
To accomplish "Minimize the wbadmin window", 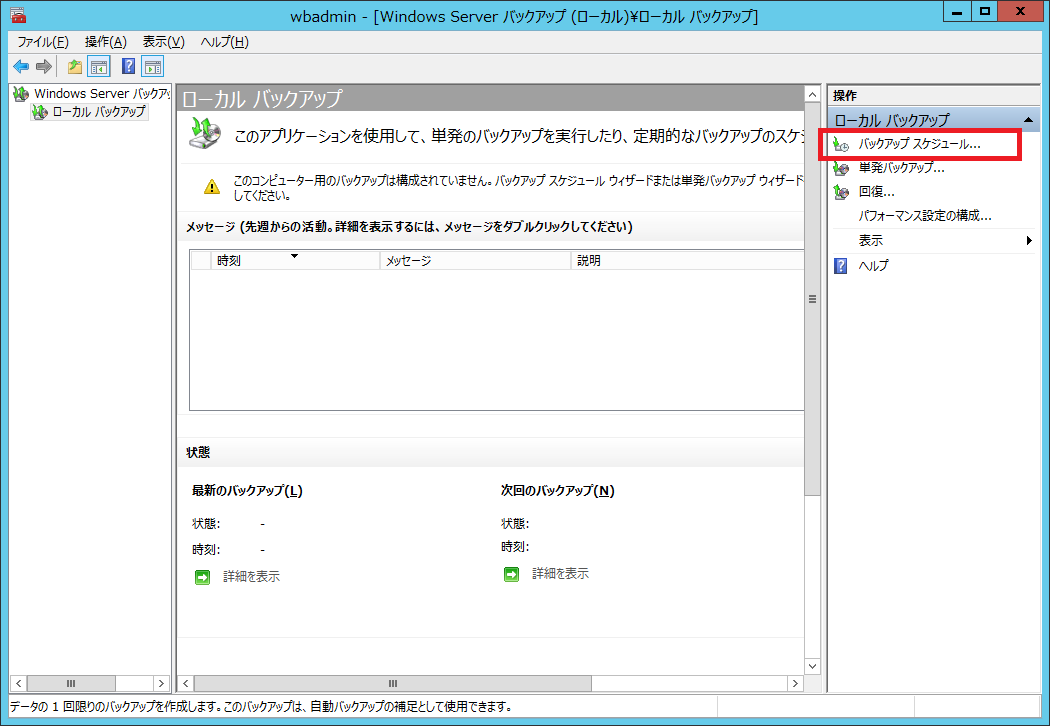I will tap(958, 11).
